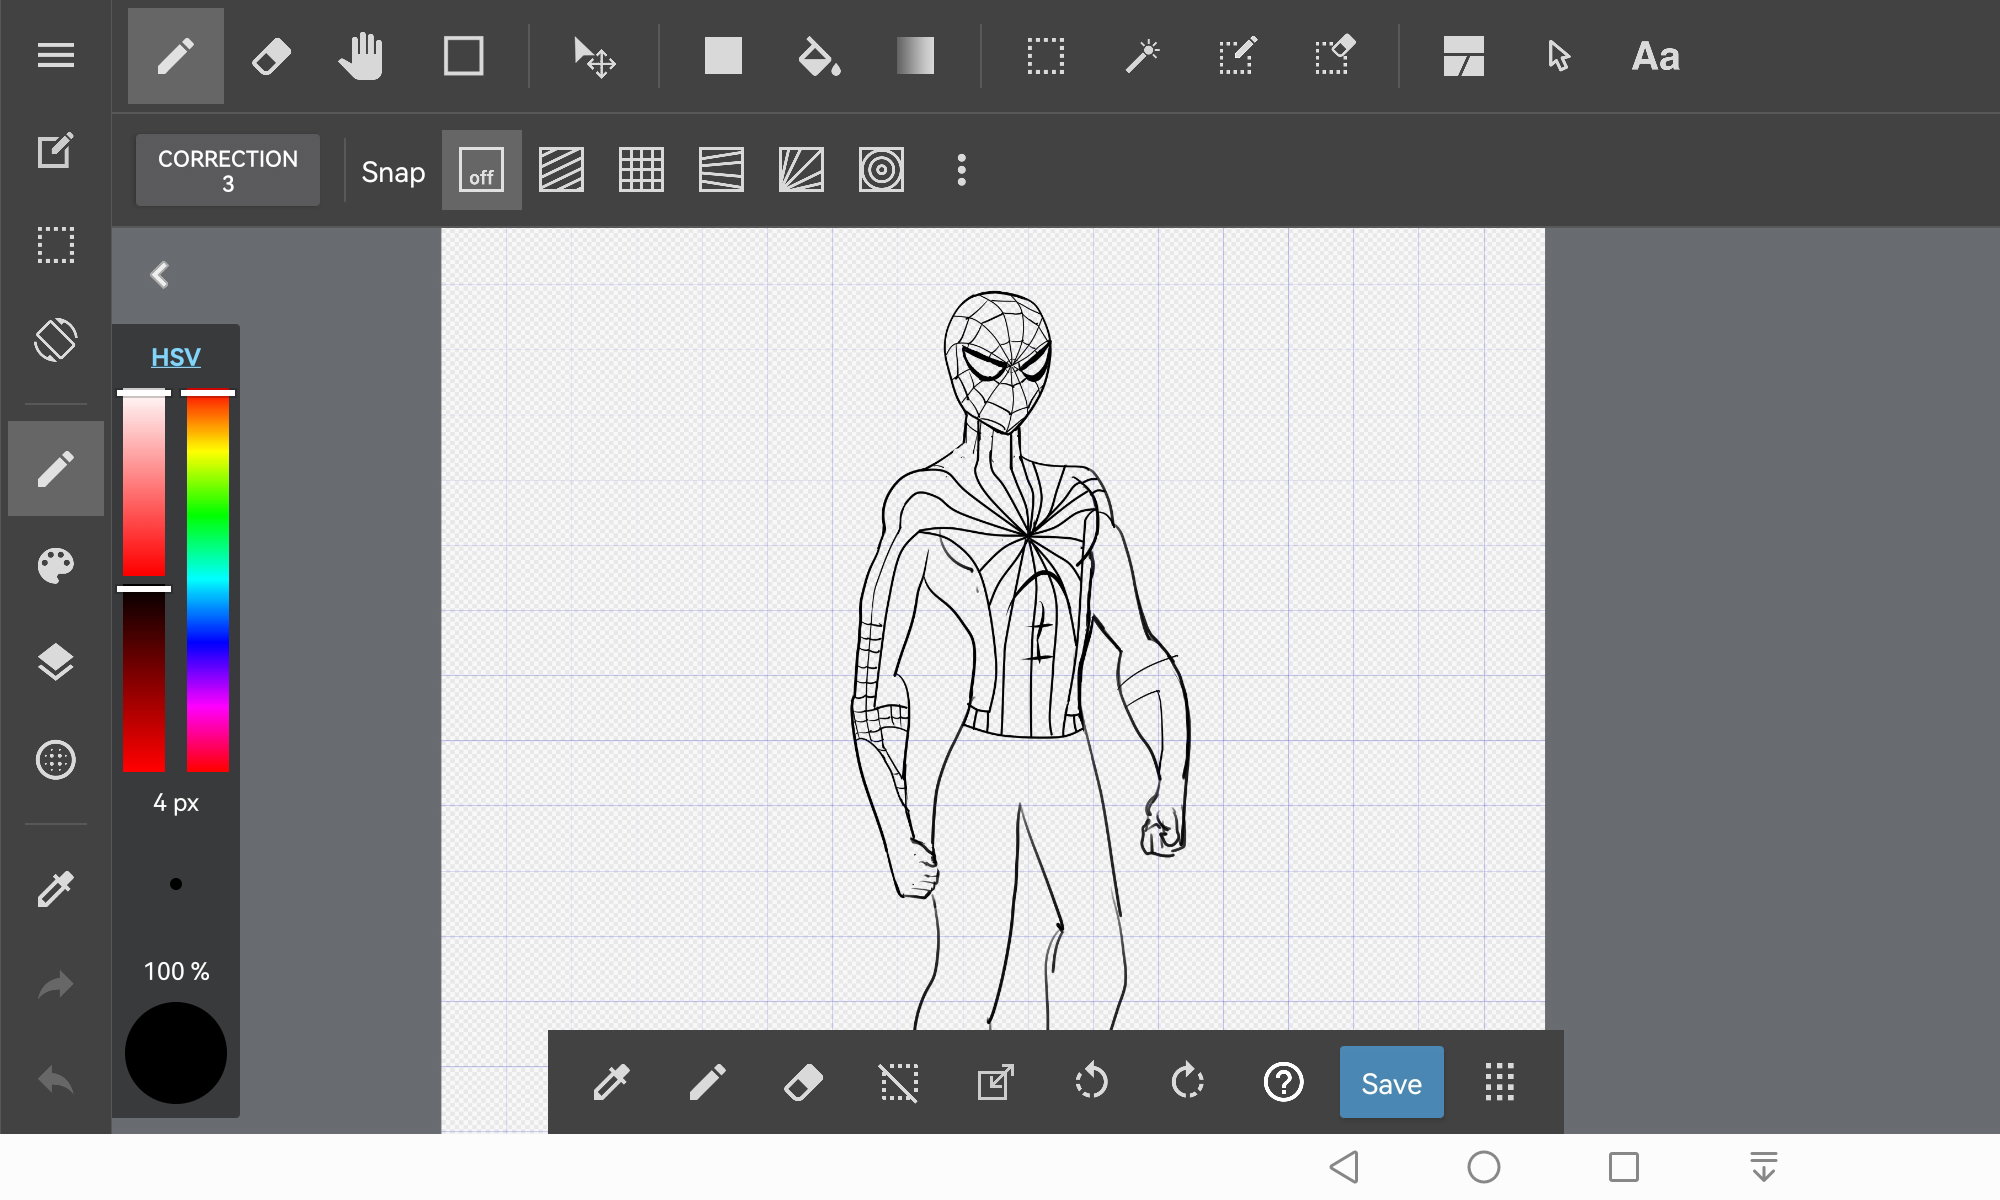
Task: Deselect the selection using crossed-out marquee icon
Action: pyautogui.click(x=899, y=1082)
